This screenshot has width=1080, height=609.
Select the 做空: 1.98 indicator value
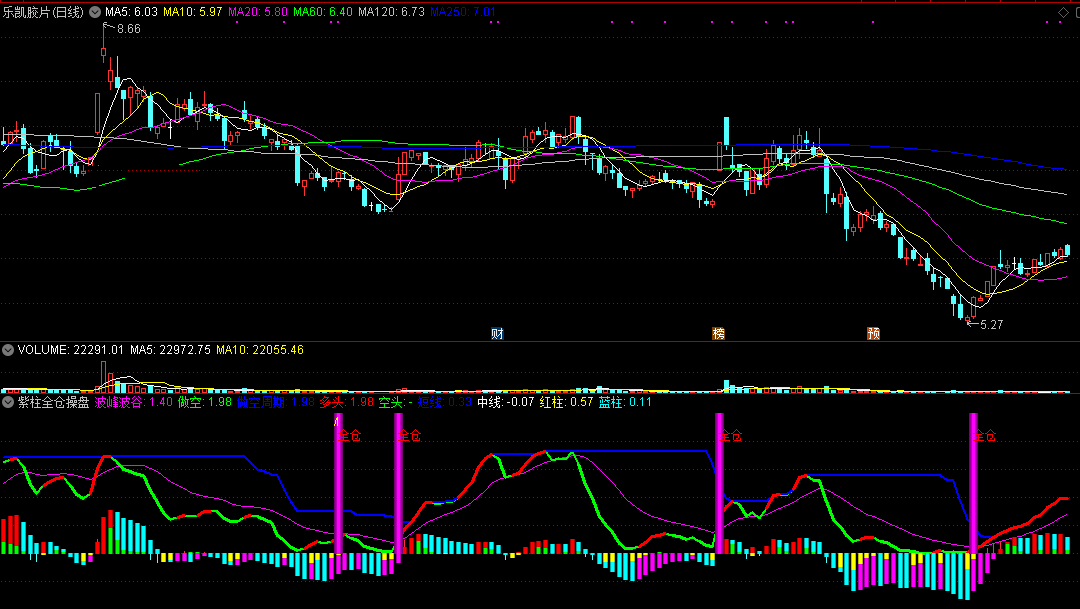pyautogui.click(x=205, y=402)
